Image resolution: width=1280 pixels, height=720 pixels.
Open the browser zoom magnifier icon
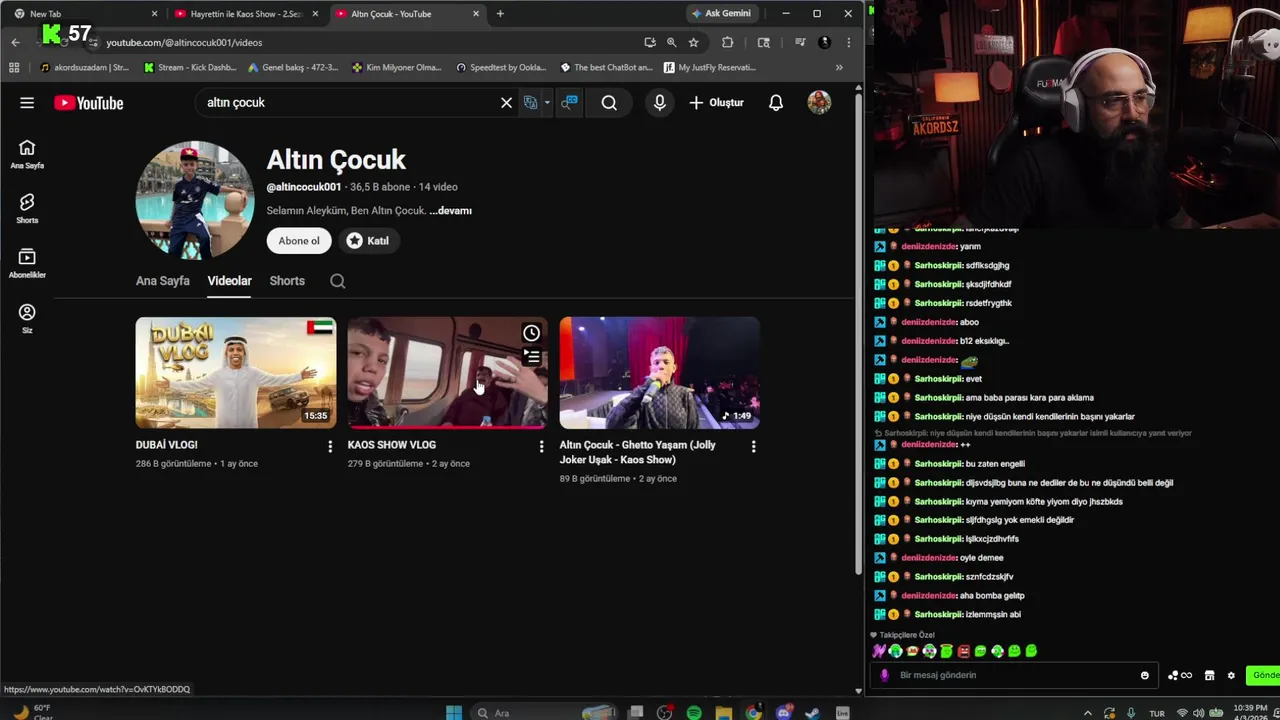[x=671, y=42]
